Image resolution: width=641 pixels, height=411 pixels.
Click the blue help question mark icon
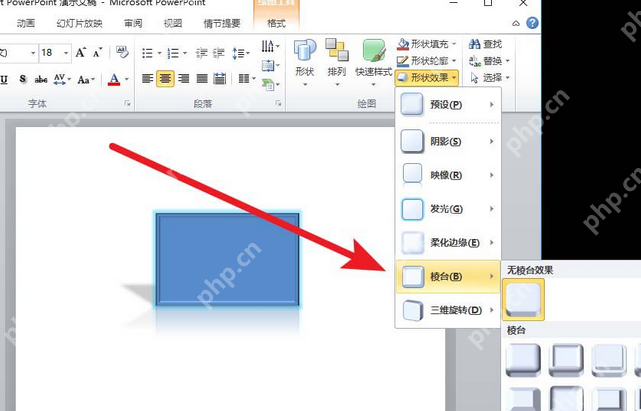pyautogui.click(x=532, y=23)
